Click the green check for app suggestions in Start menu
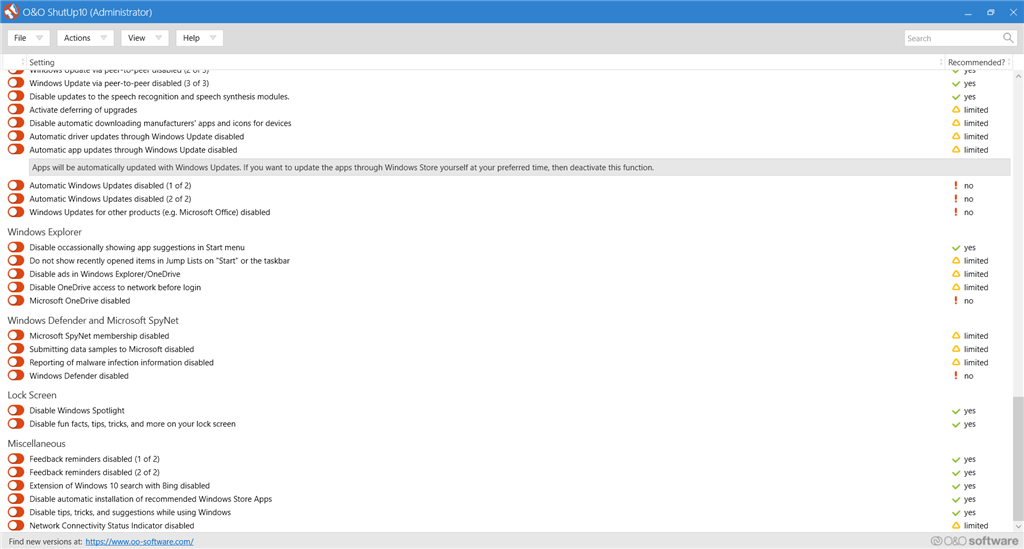This screenshot has height=549, width=1024. pos(956,248)
